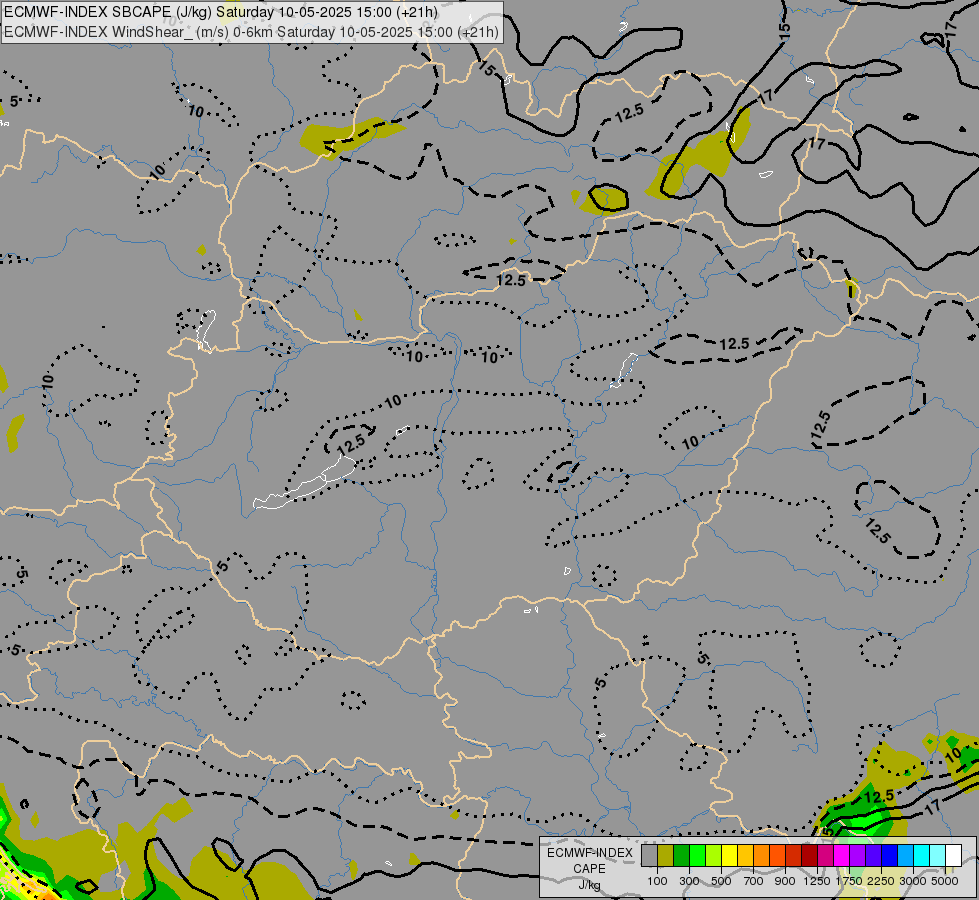Click the magenta legend swatch
The height and width of the screenshot is (900, 979).
842,855
